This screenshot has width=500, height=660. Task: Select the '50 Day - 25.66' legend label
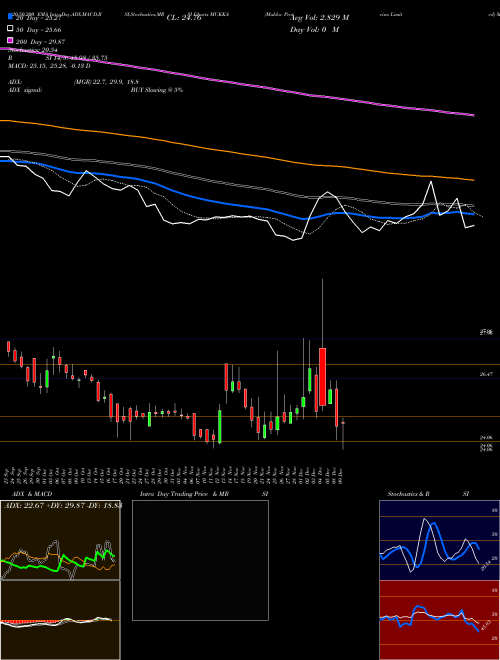point(40,30)
